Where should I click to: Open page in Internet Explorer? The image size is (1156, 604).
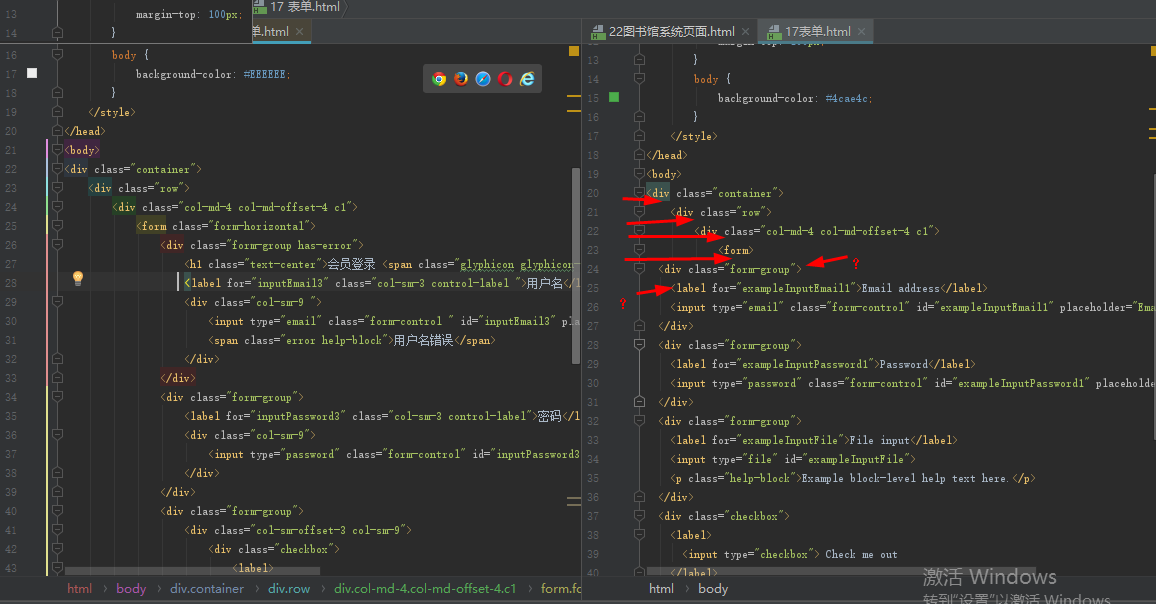point(527,79)
